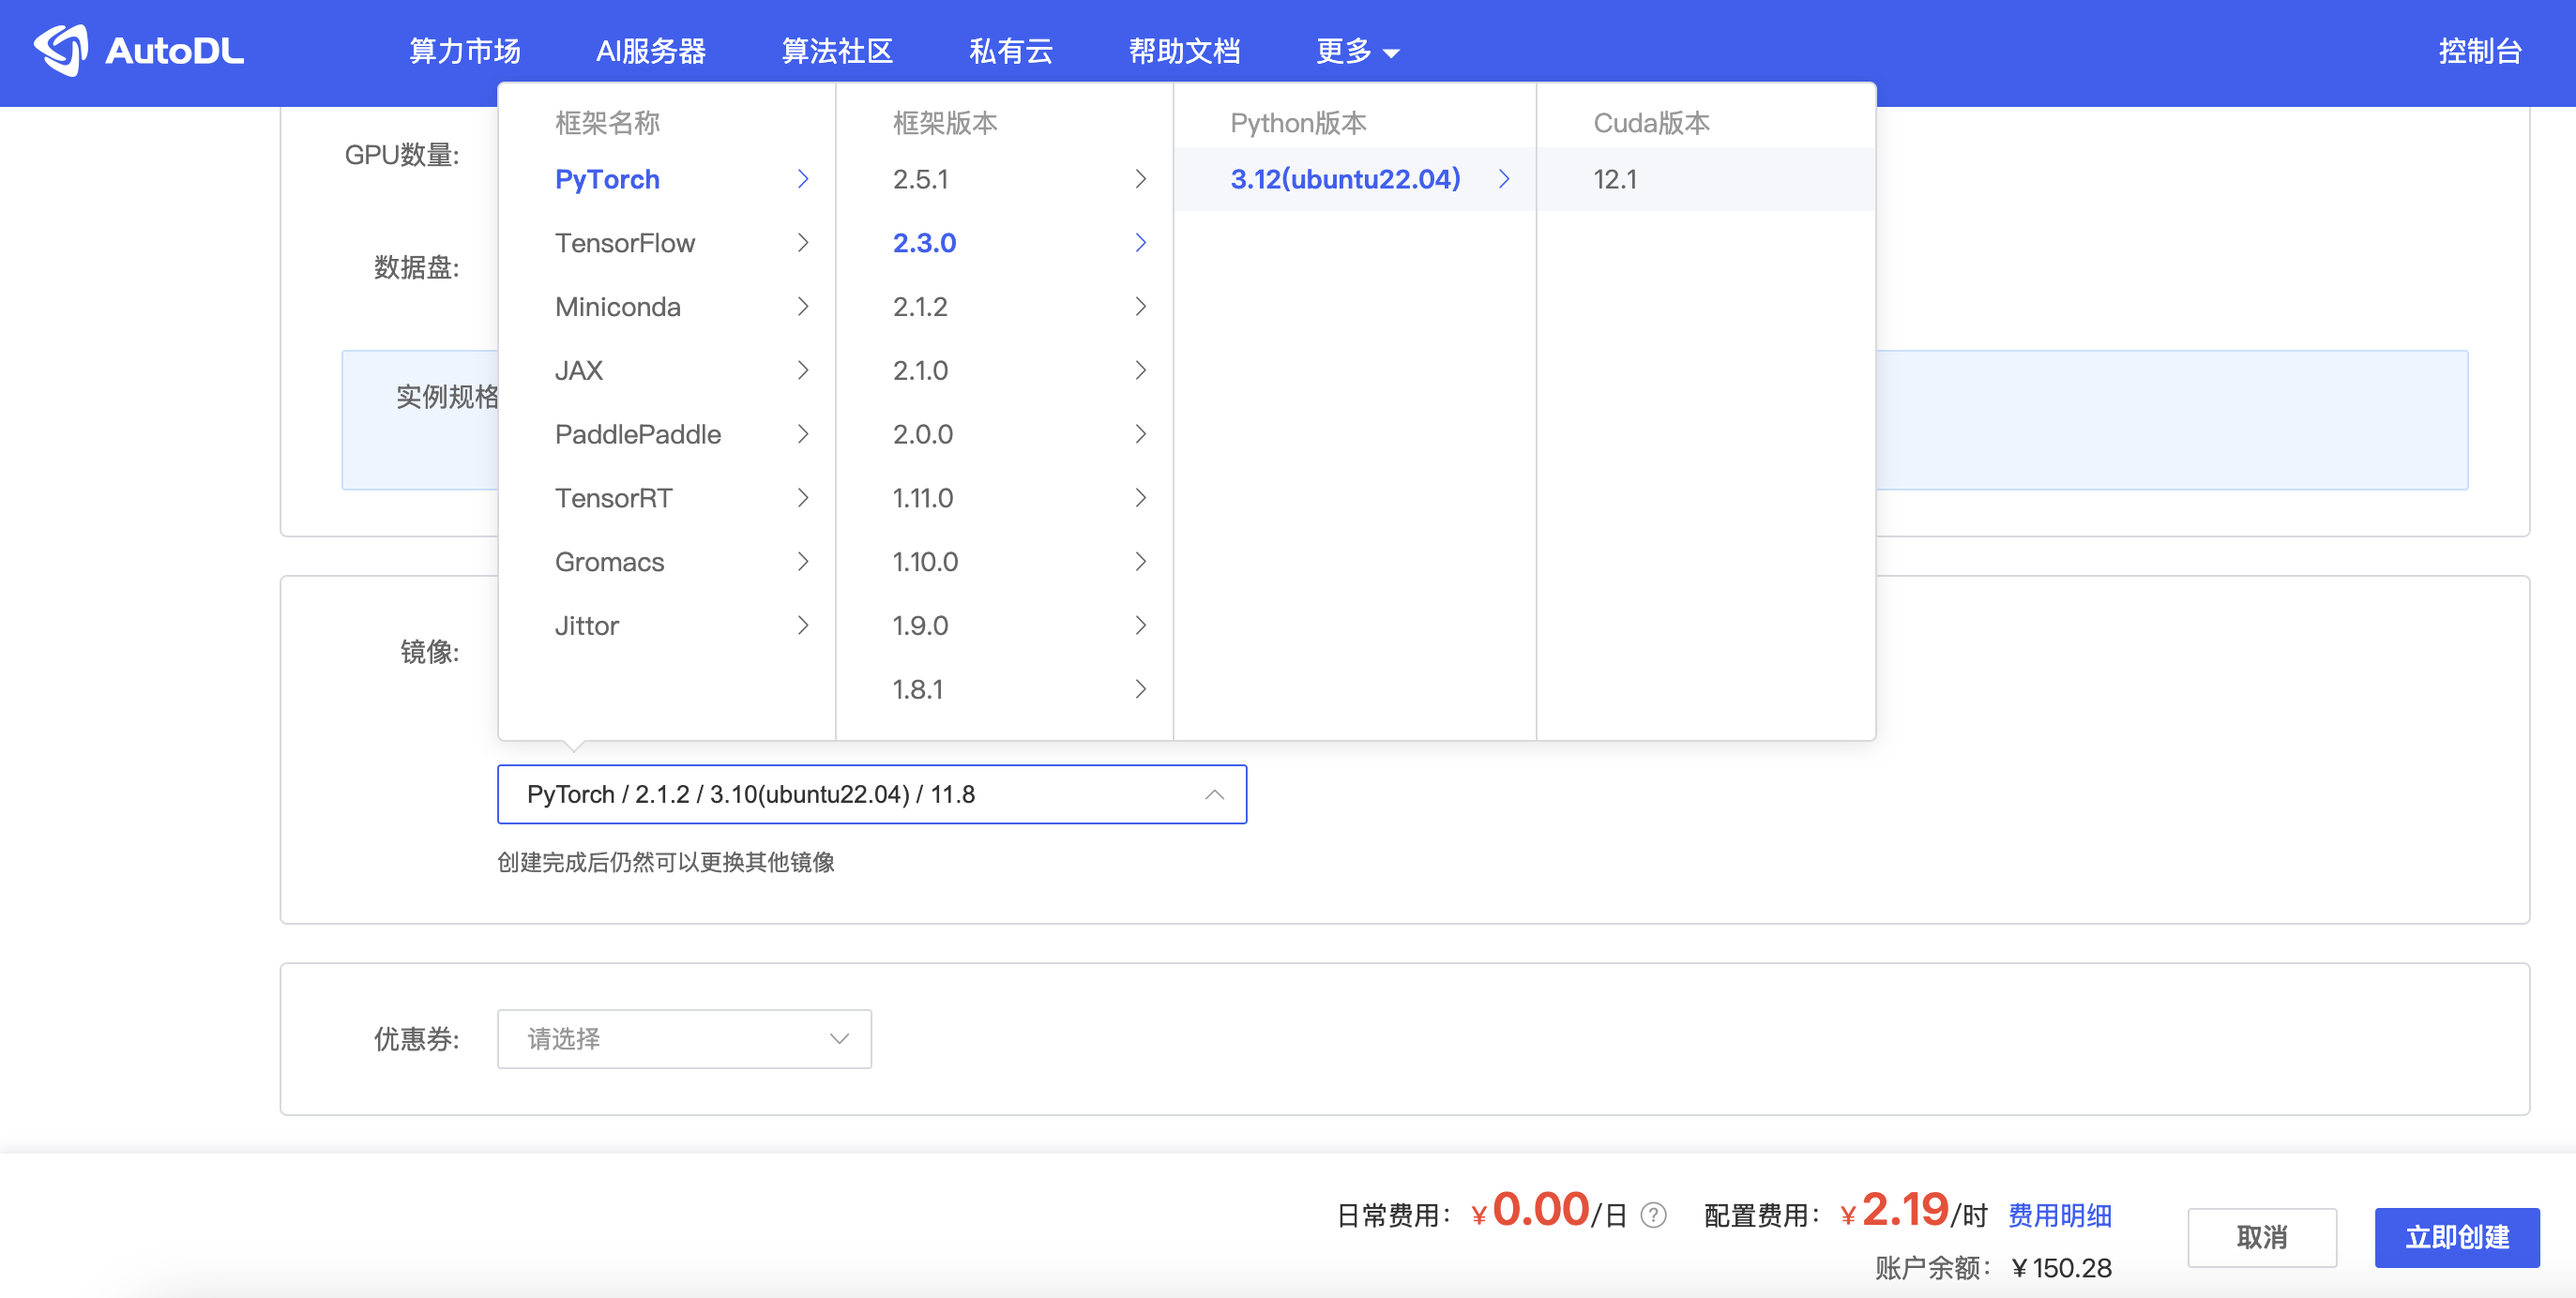This screenshot has height=1298, width=2576.
Task: Click the 取消 button
Action: click(2263, 1237)
